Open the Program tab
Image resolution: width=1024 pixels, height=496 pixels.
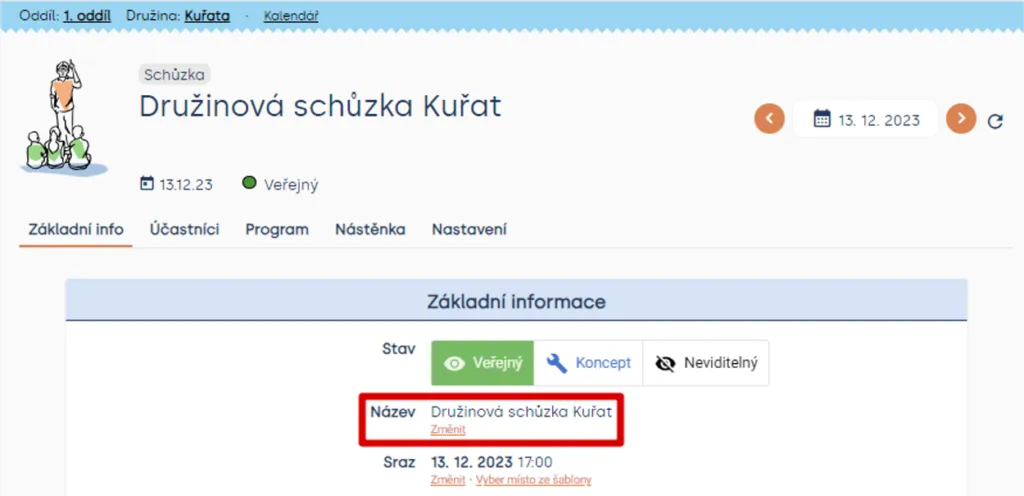pos(277,230)
